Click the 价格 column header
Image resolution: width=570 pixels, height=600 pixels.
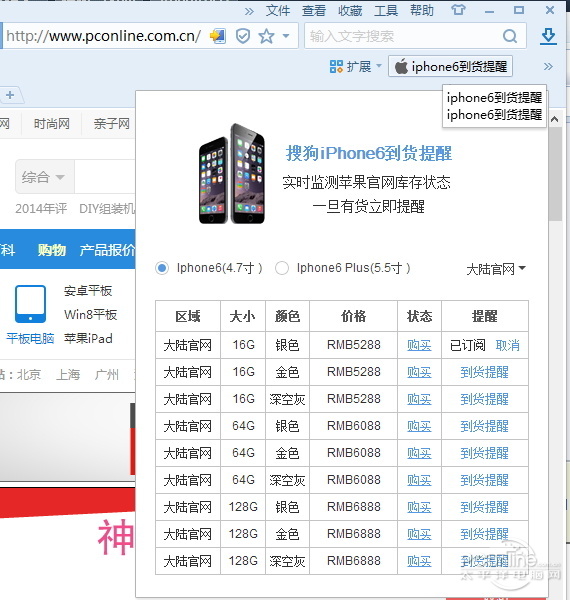click(x=353, y=316)
